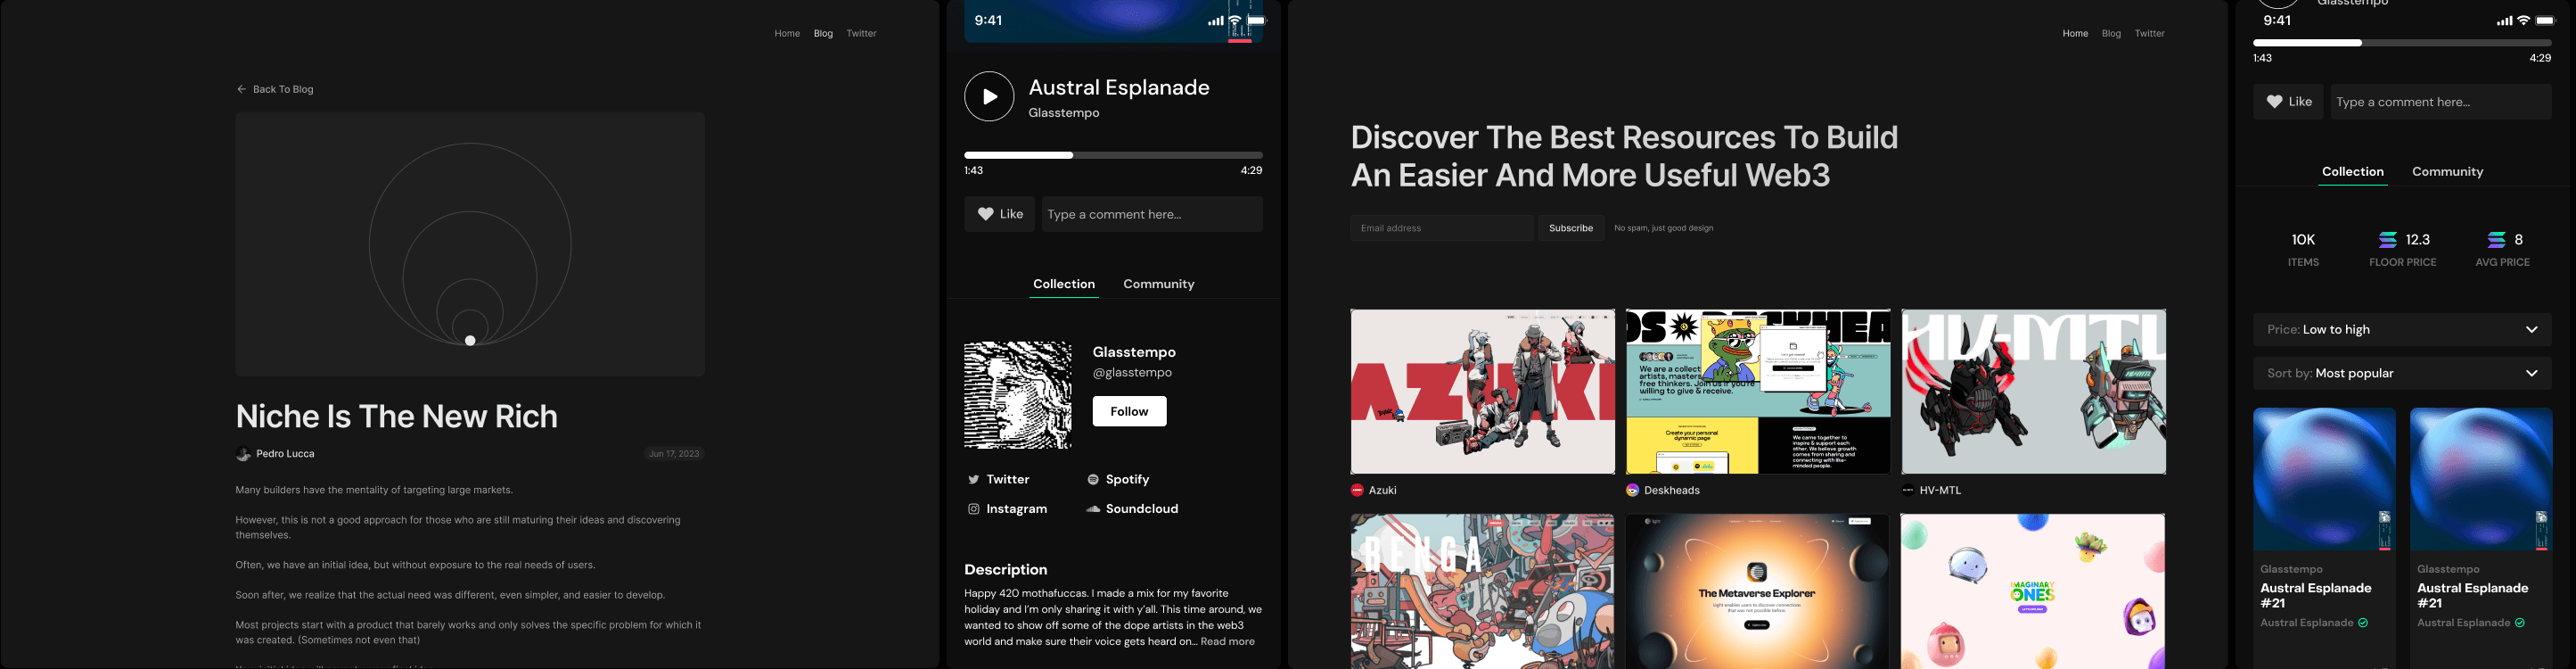The width and height of the screenshot is (2576, 669).
Task: Click progress bar below the Austral Esplanade title
Action: [x=1112, y=155]
